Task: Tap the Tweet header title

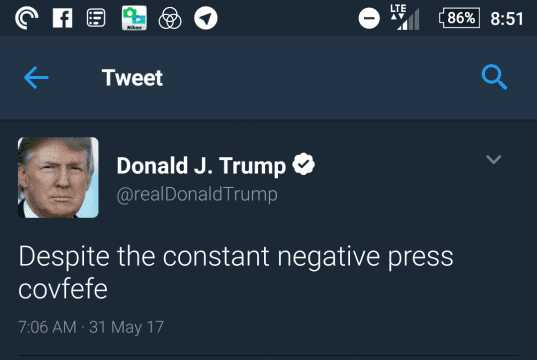Action: point(132,78)
